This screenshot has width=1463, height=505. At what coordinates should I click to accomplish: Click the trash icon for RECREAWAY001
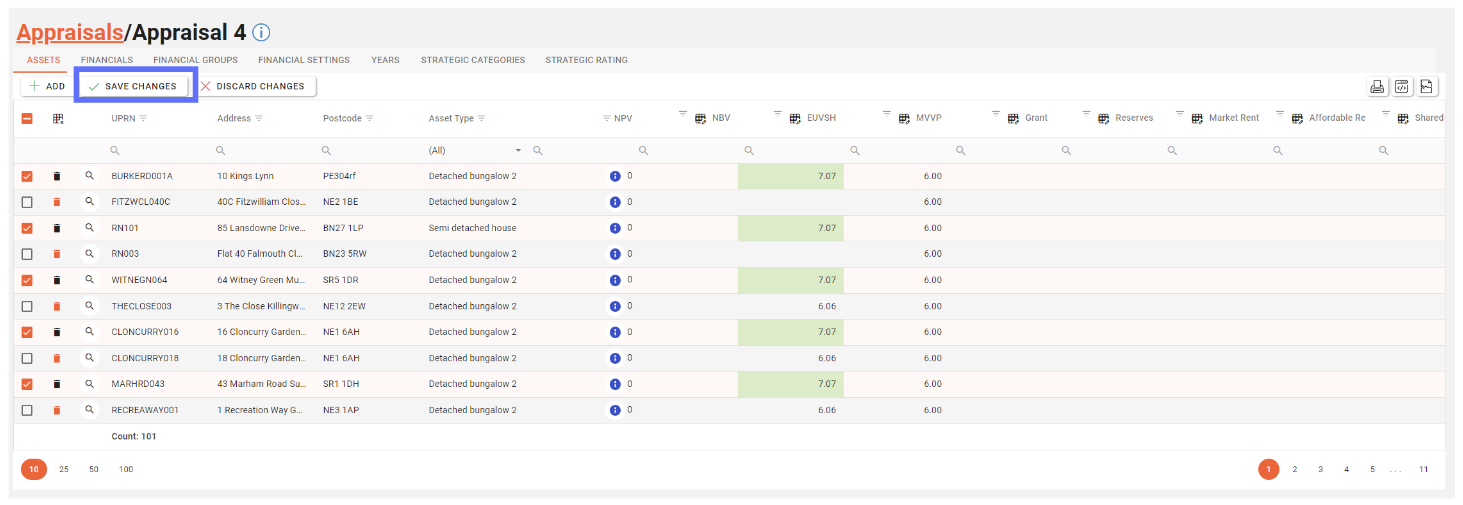[57, 410]
